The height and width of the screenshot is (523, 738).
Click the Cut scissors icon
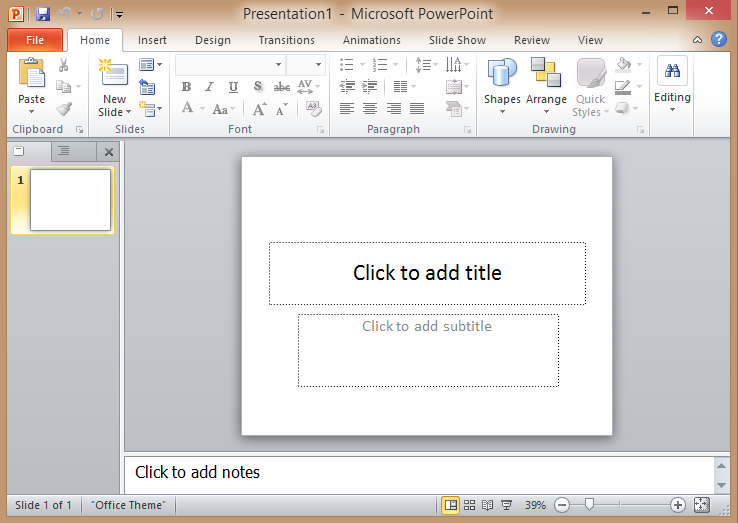click(x=64, y=65)
